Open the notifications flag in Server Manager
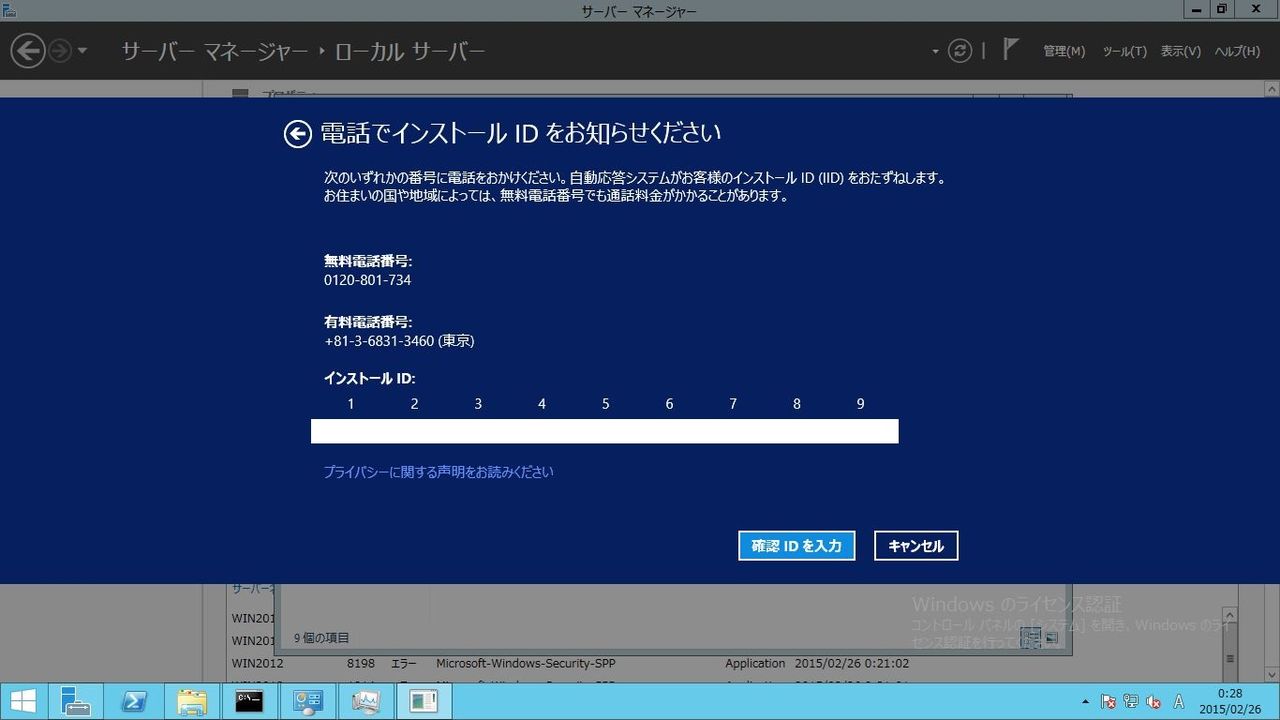The height and width of the screenshot is (720, 1280). point(1010,50)
